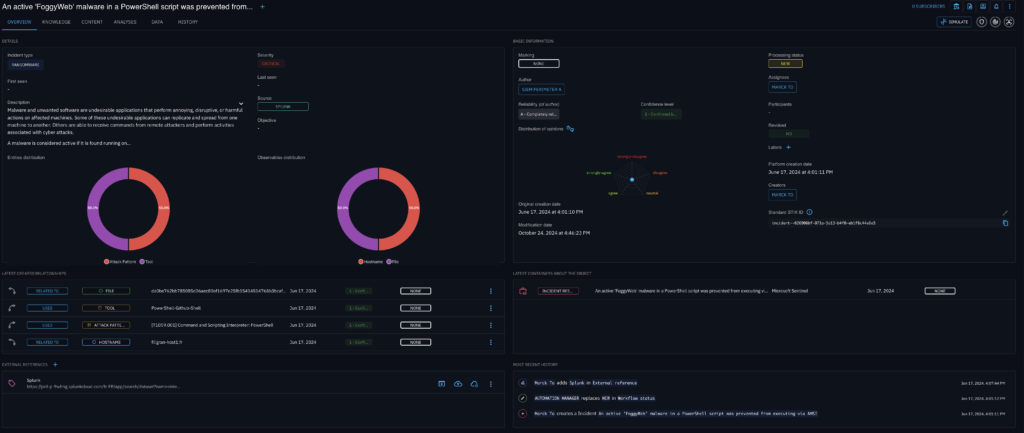This screenshot has width=1024, height=433.
Task: Click the first blue icon on Splunk reference row
Action: tap(441, 384)
